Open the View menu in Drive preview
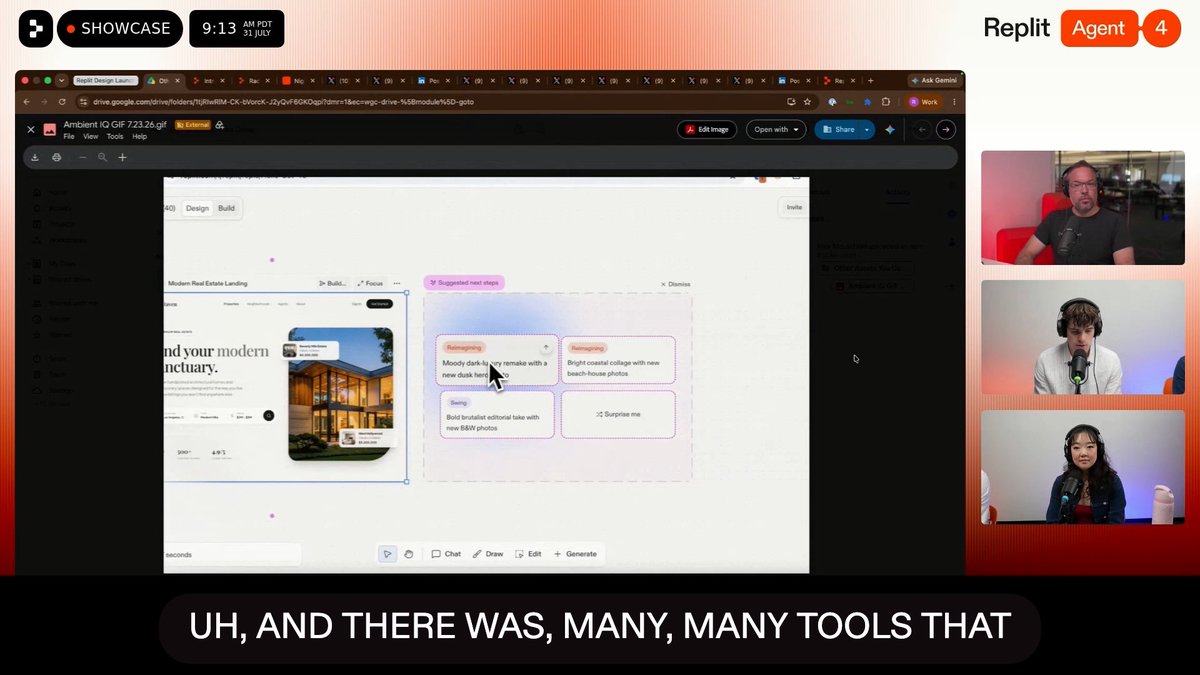1200x675 pixels. 91,136
